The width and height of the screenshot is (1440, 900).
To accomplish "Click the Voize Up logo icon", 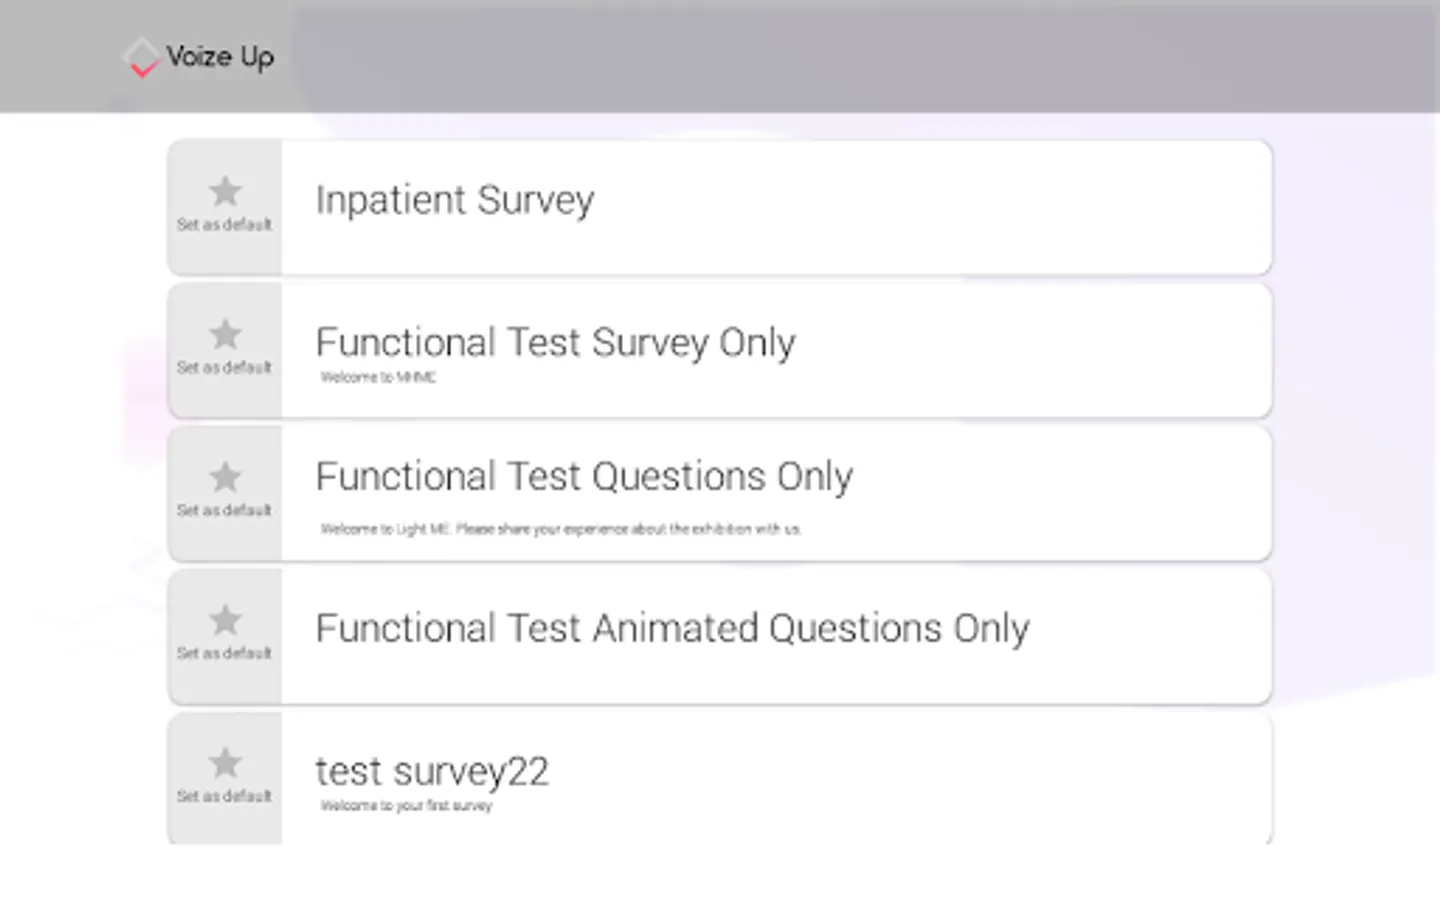I will pyautogui.click(x=142, y=57).
